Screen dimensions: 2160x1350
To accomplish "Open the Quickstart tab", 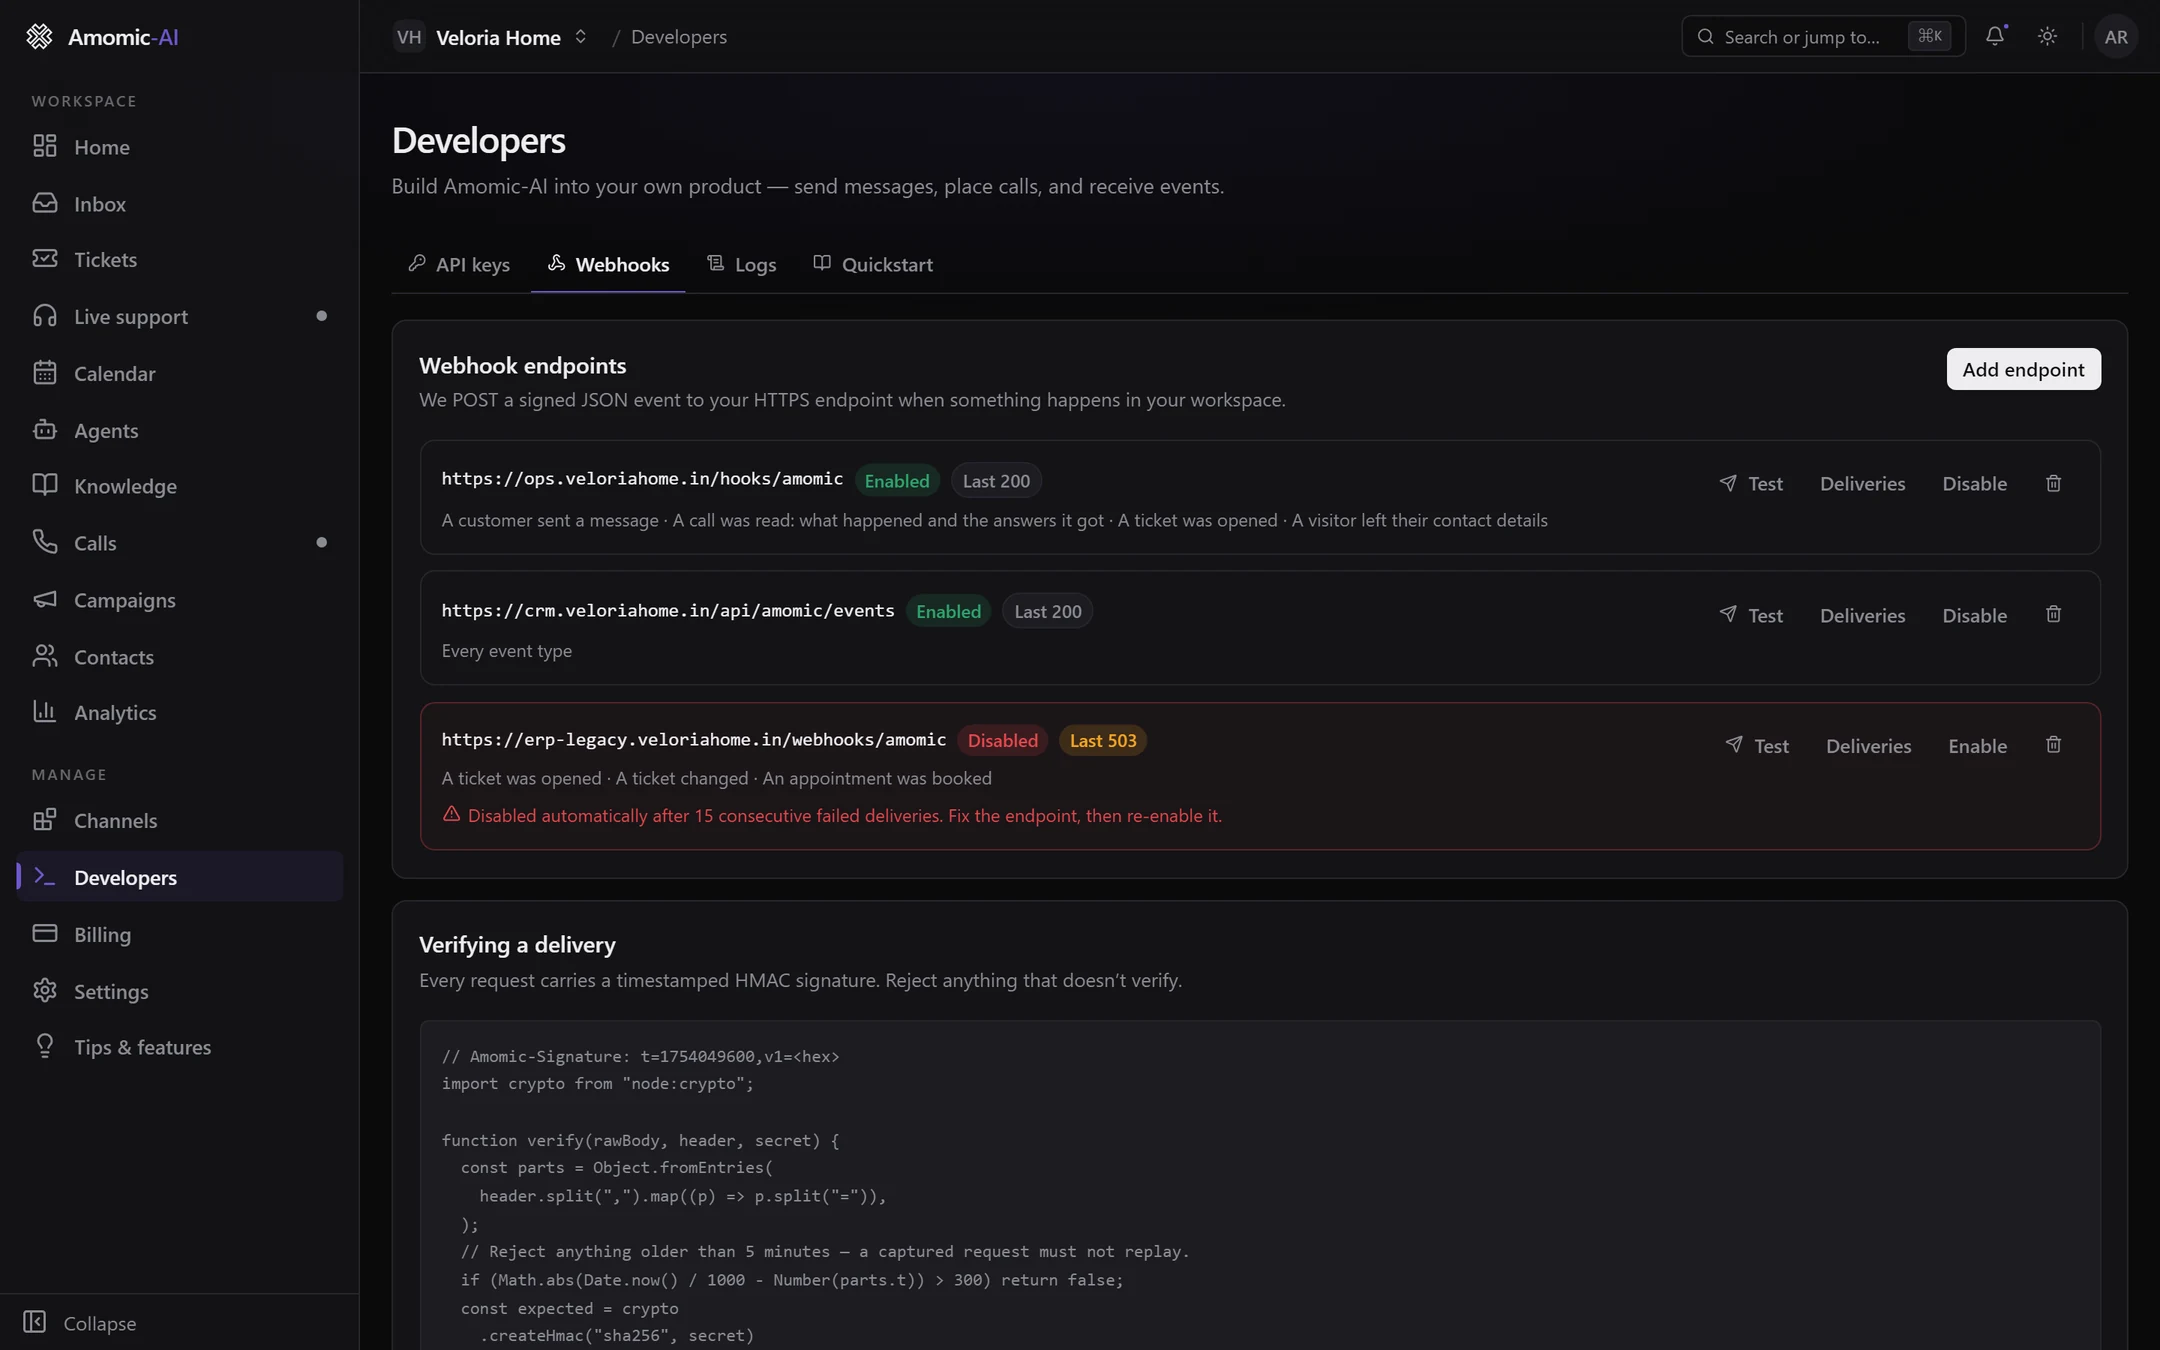I will click(x=873, y=264).
